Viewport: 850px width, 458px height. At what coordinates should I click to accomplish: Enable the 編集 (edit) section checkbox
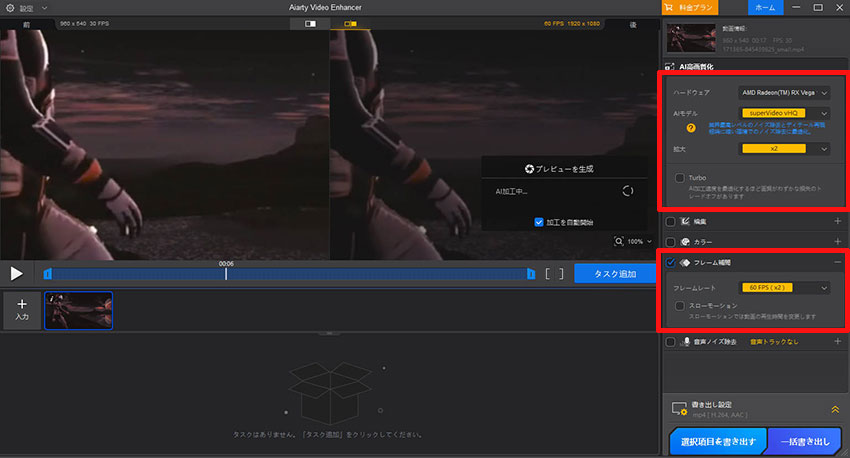(671, 221)
